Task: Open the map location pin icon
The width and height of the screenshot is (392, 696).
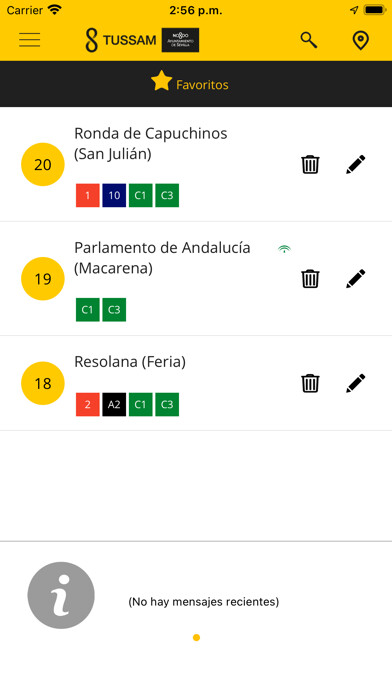Action: [360, 40]
